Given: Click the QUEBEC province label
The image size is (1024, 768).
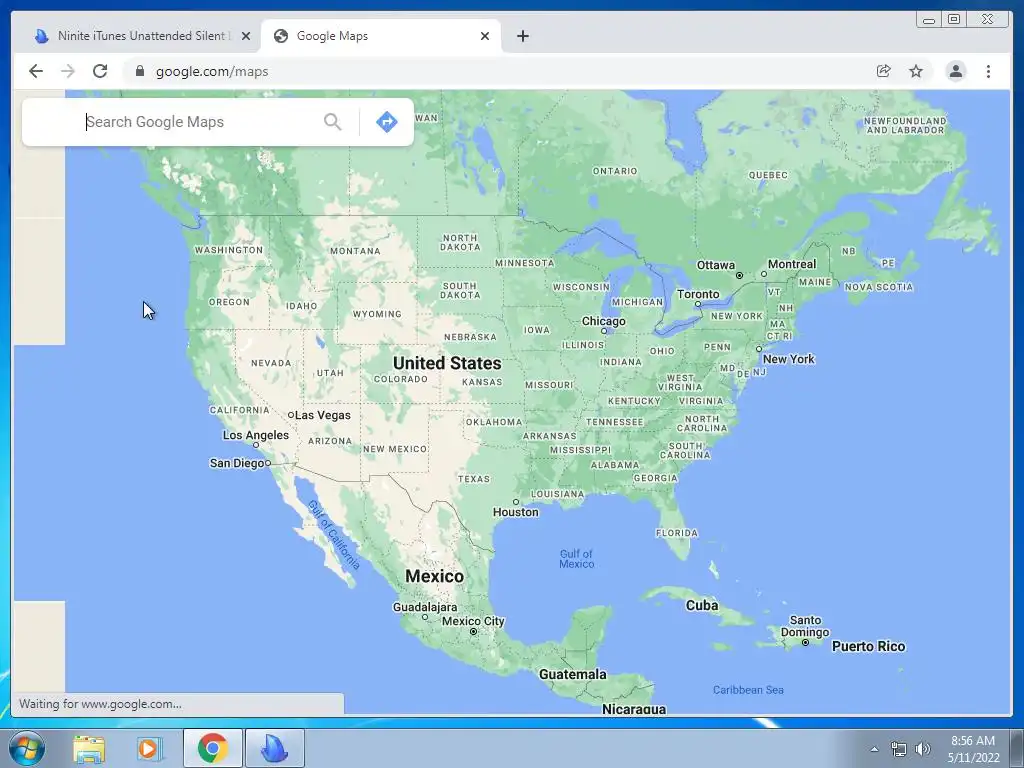Looking at the screenshot, I should pyautogui.click(x=768, y=175).
